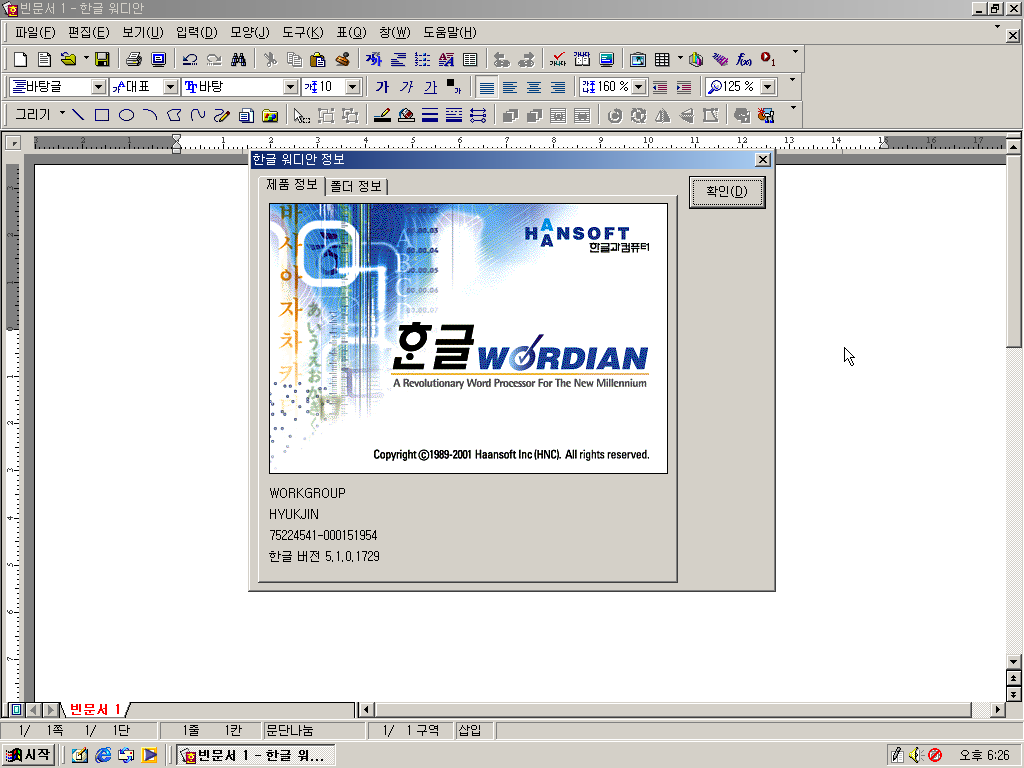1024x768 pixels.
Task: Expand the 125 % zoom dropdown
Action: [x=767, y=87]
